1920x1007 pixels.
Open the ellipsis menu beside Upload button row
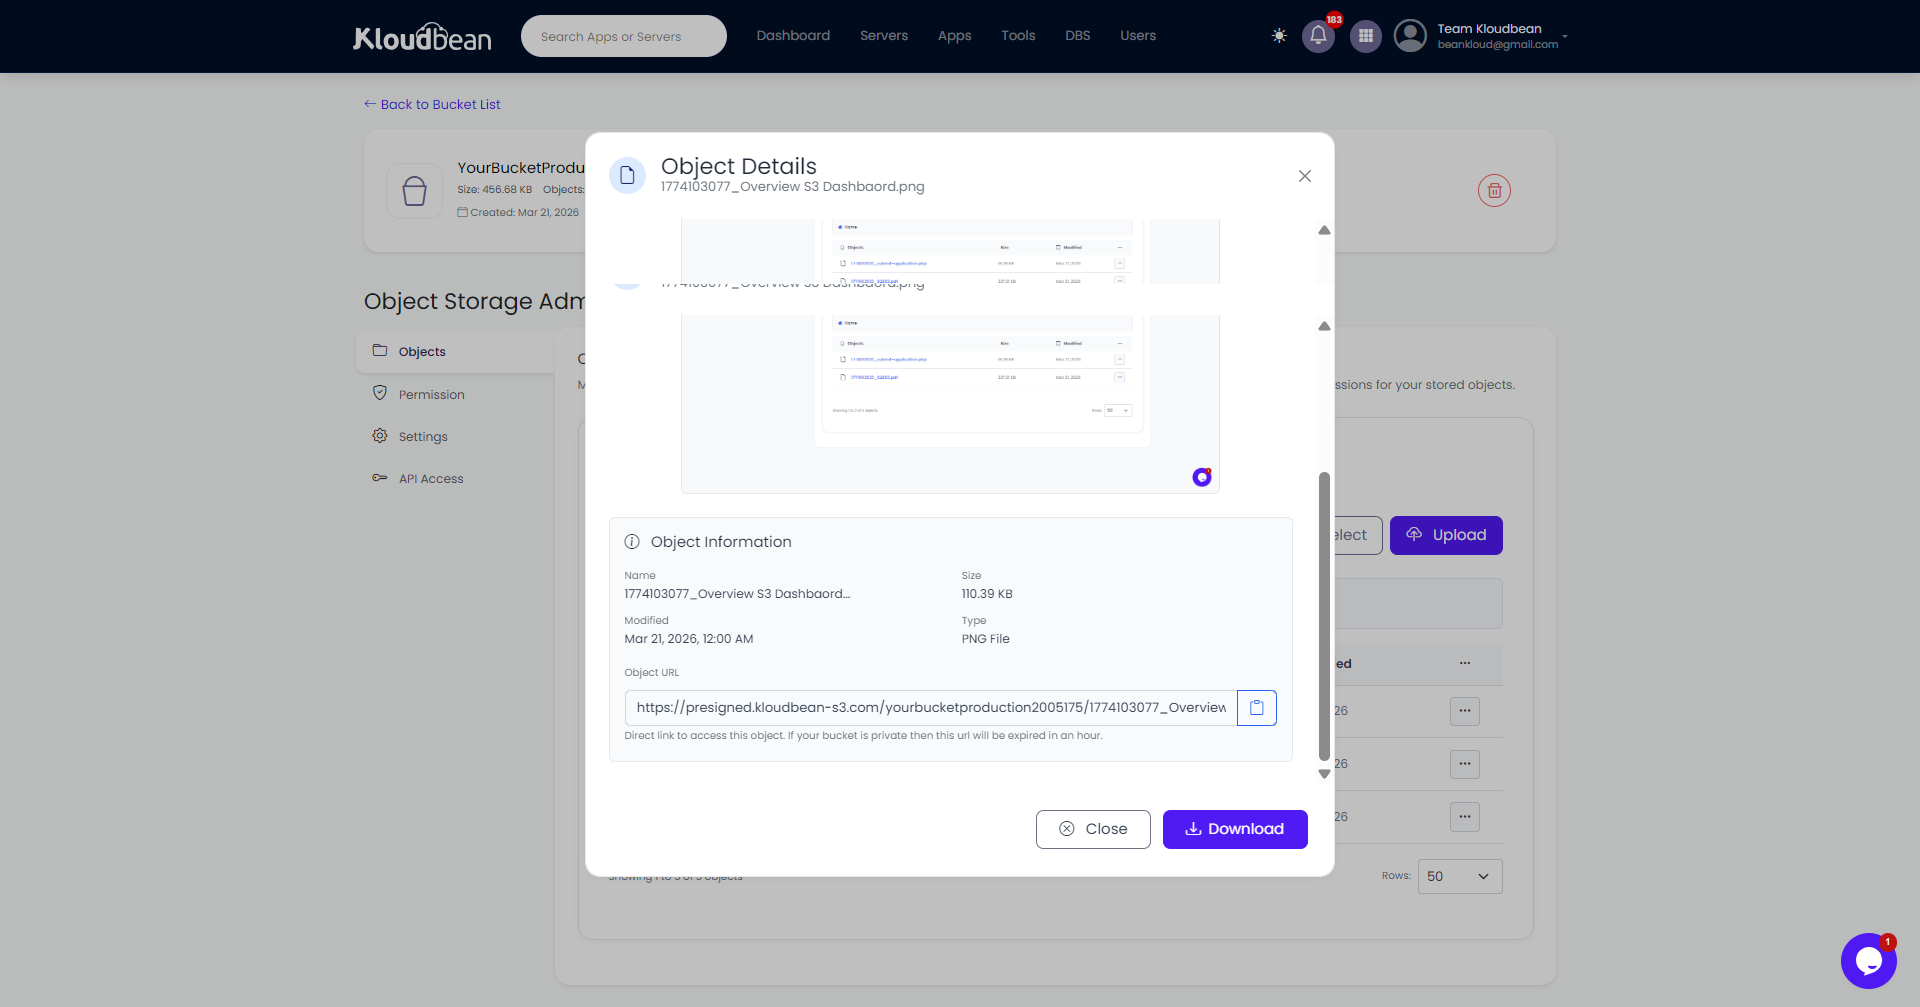tap(1465, 663)
